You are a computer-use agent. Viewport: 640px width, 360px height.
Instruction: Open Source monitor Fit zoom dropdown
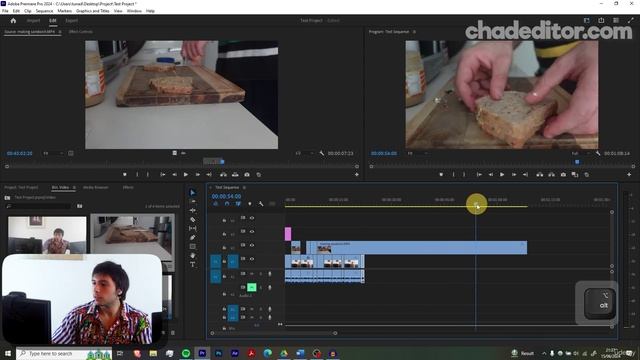(x=53, y=153)
